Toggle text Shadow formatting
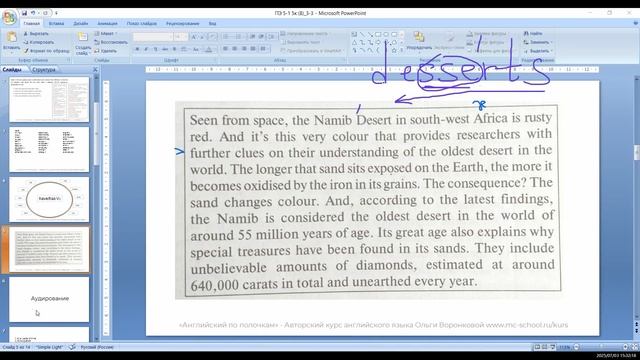Screen dimensions: 640x360 click(174, 49)
